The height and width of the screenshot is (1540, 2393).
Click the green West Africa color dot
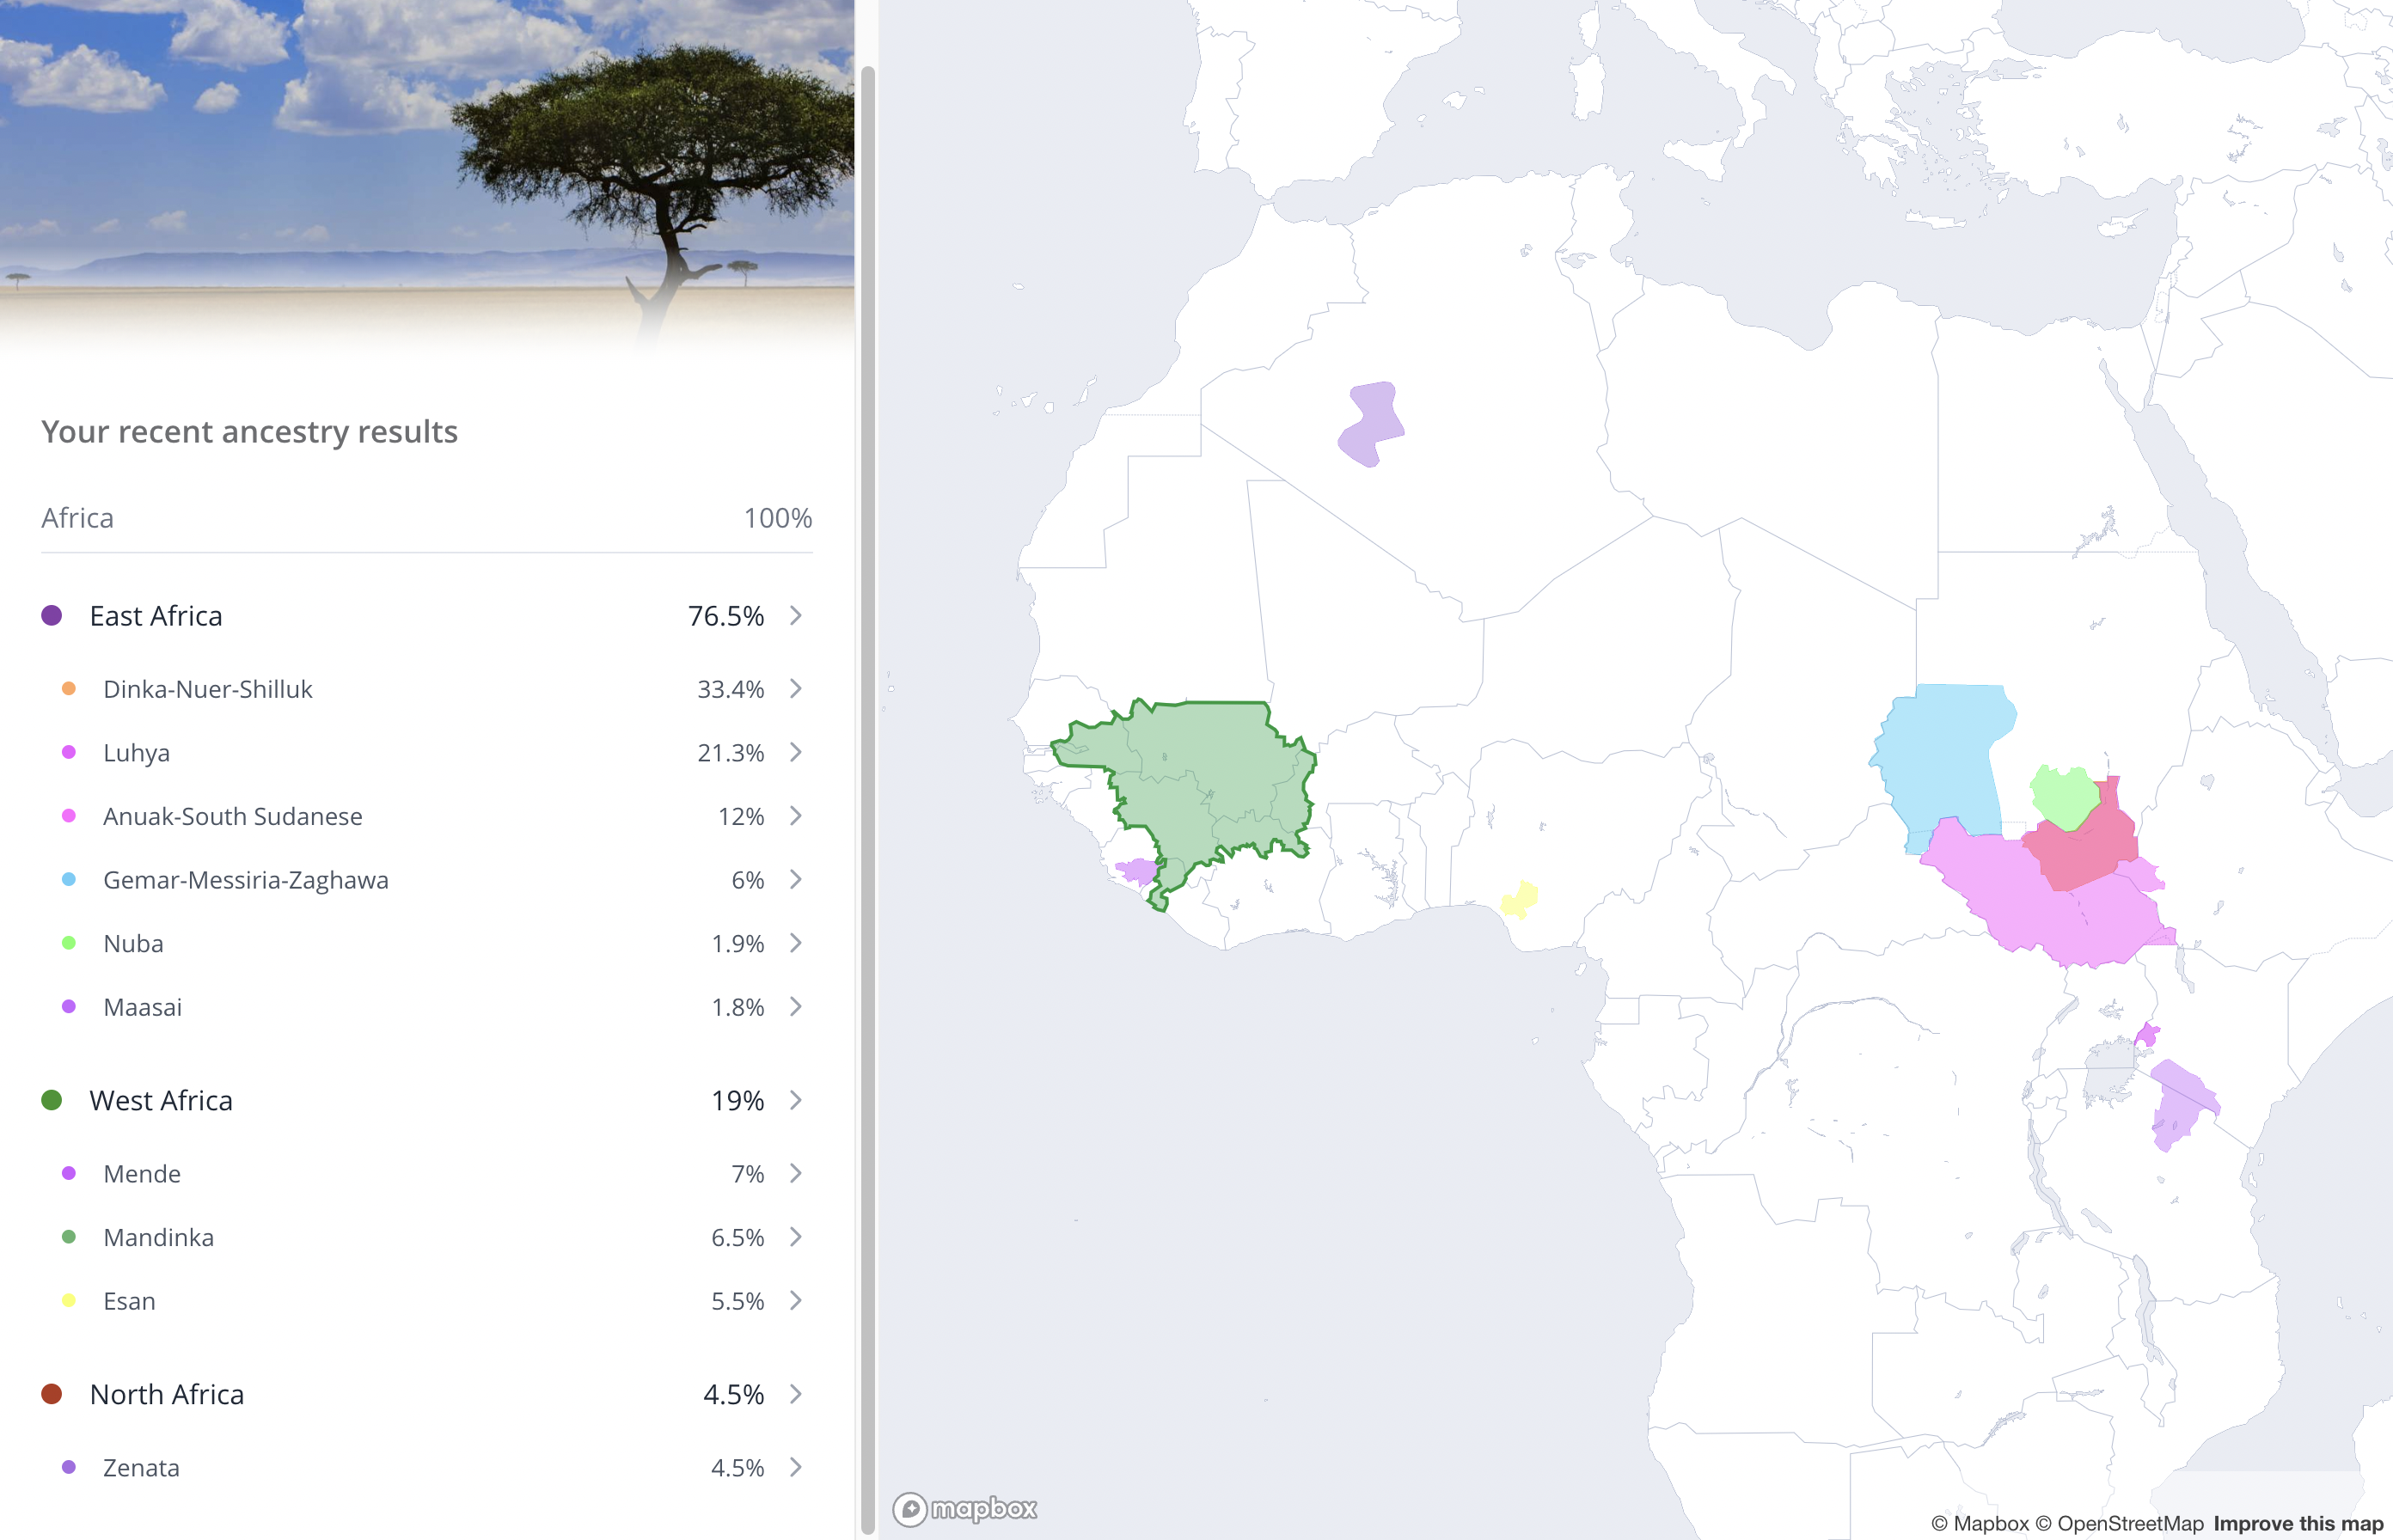(52, 1100)
